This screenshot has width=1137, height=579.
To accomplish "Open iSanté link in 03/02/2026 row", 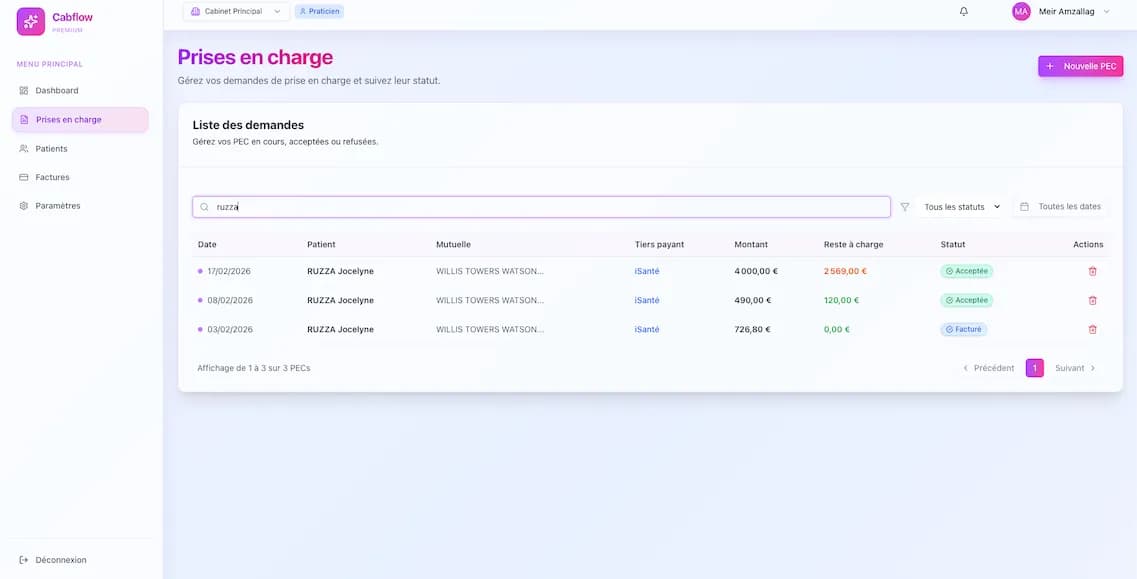I will pos(647,329).
